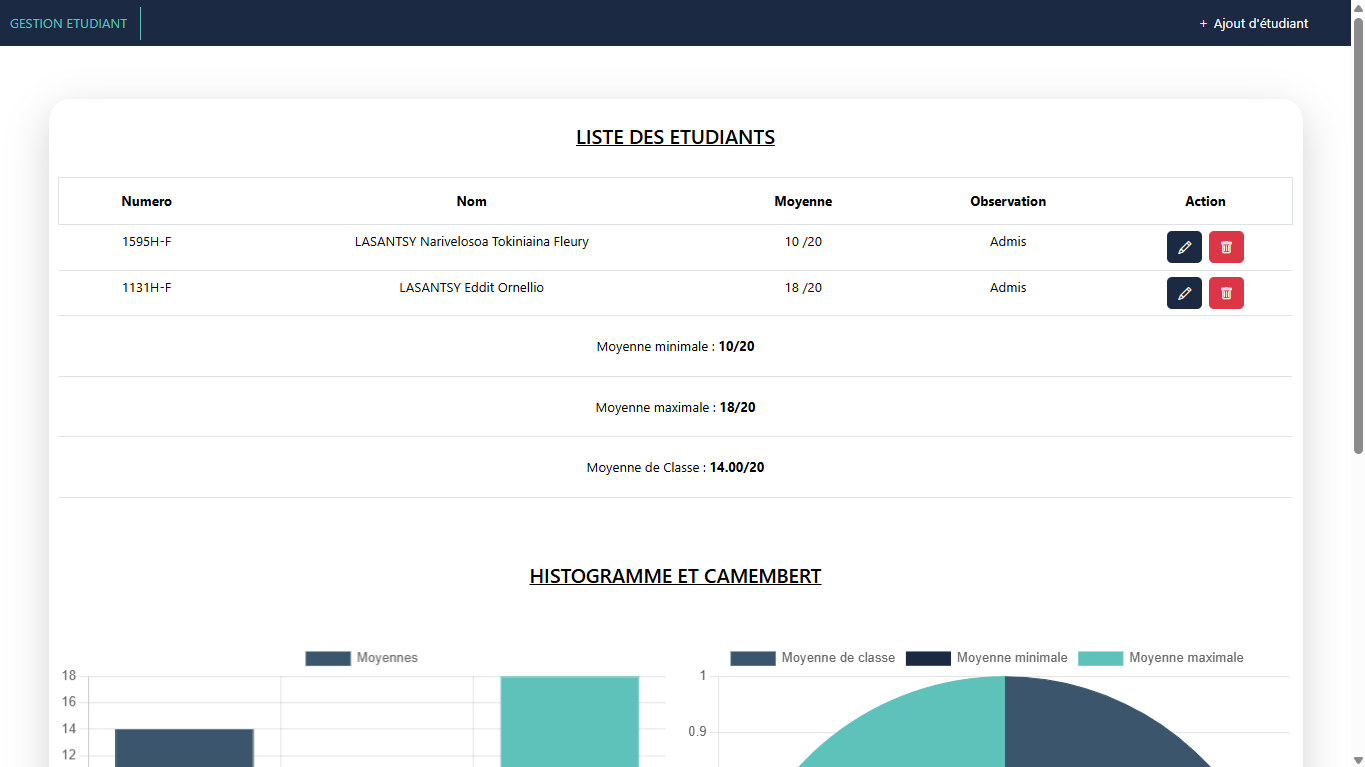Click the tall teal histogram bar

[x=570, y=721]
